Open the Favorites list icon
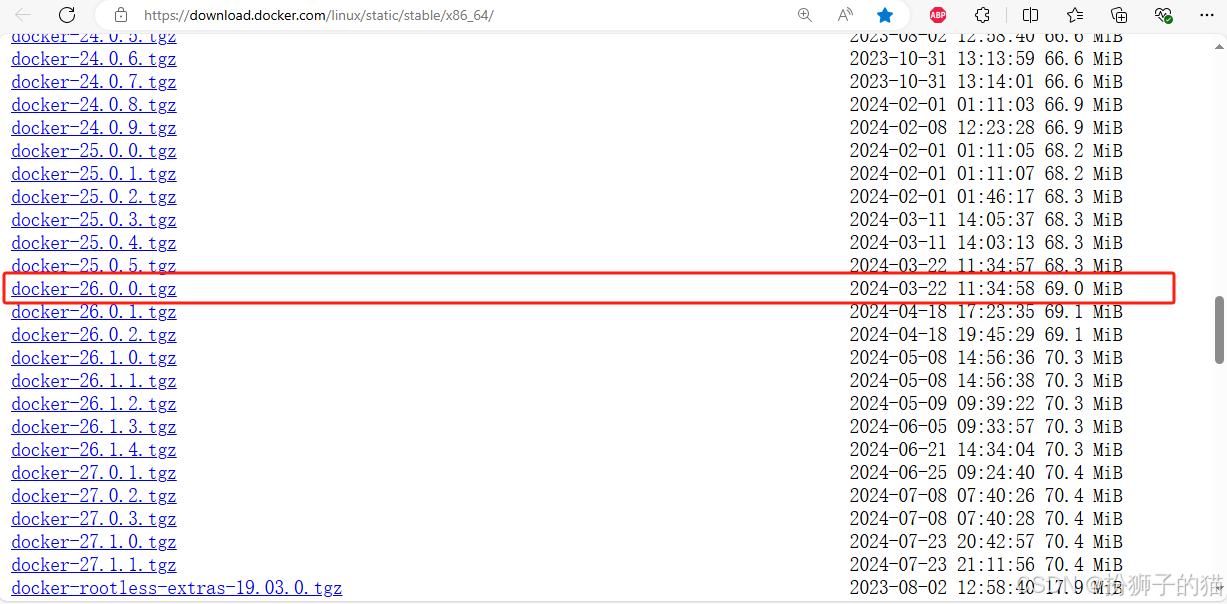The image size is (1227, 604). click(x=1075, y=15)
